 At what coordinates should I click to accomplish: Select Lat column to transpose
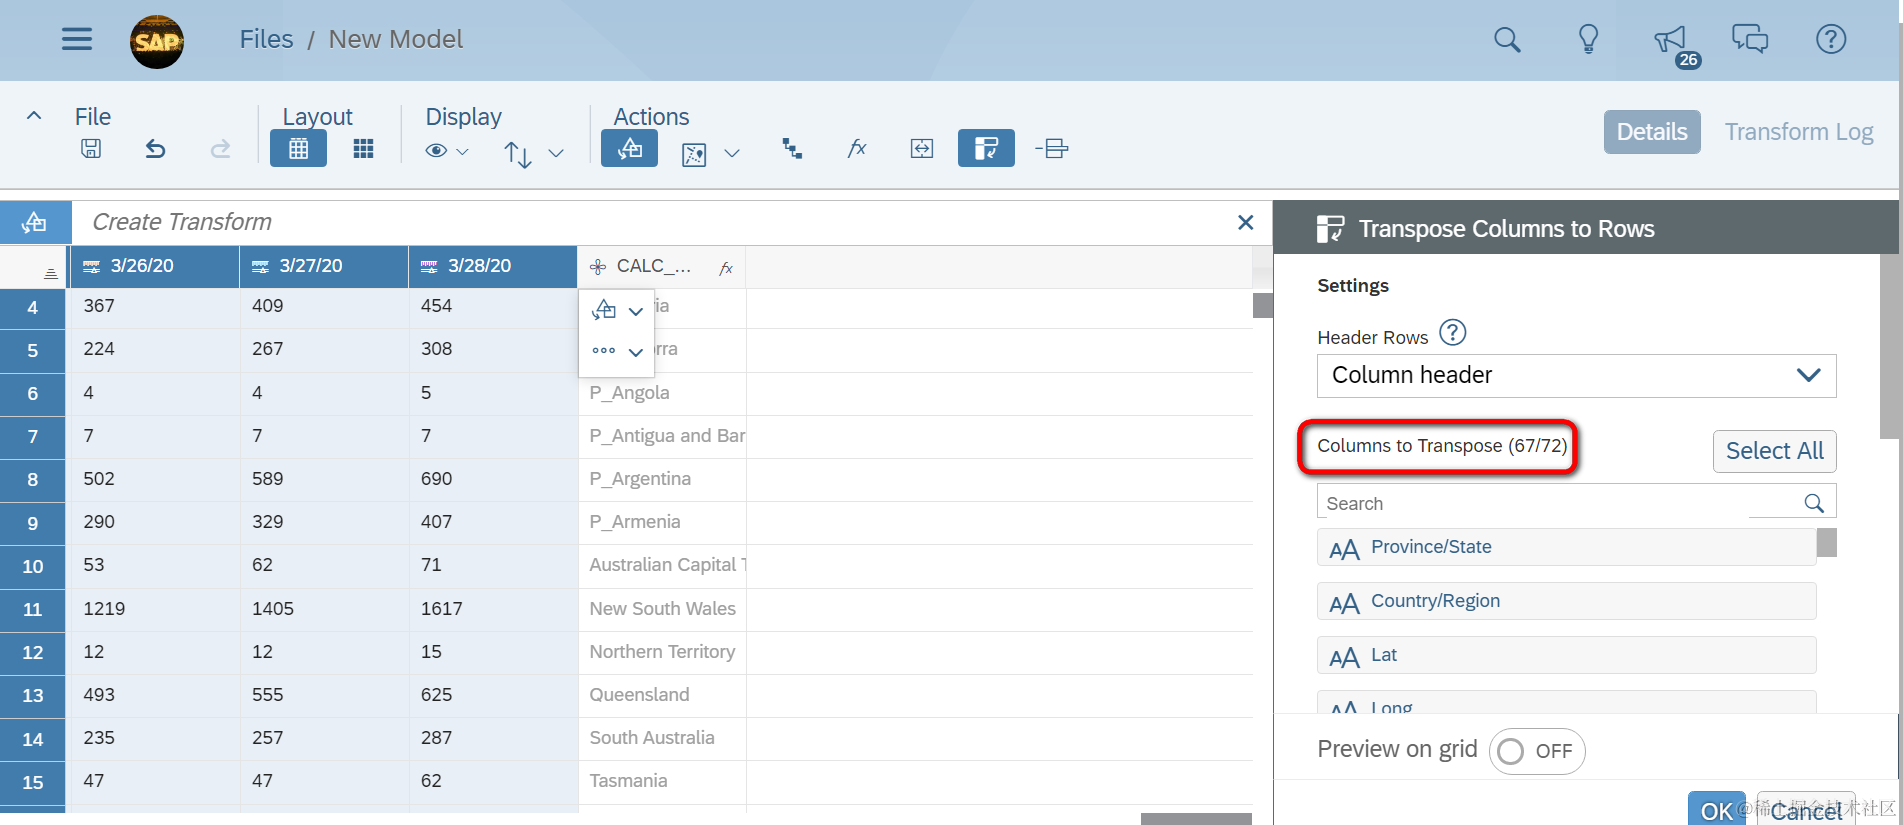1566,655
